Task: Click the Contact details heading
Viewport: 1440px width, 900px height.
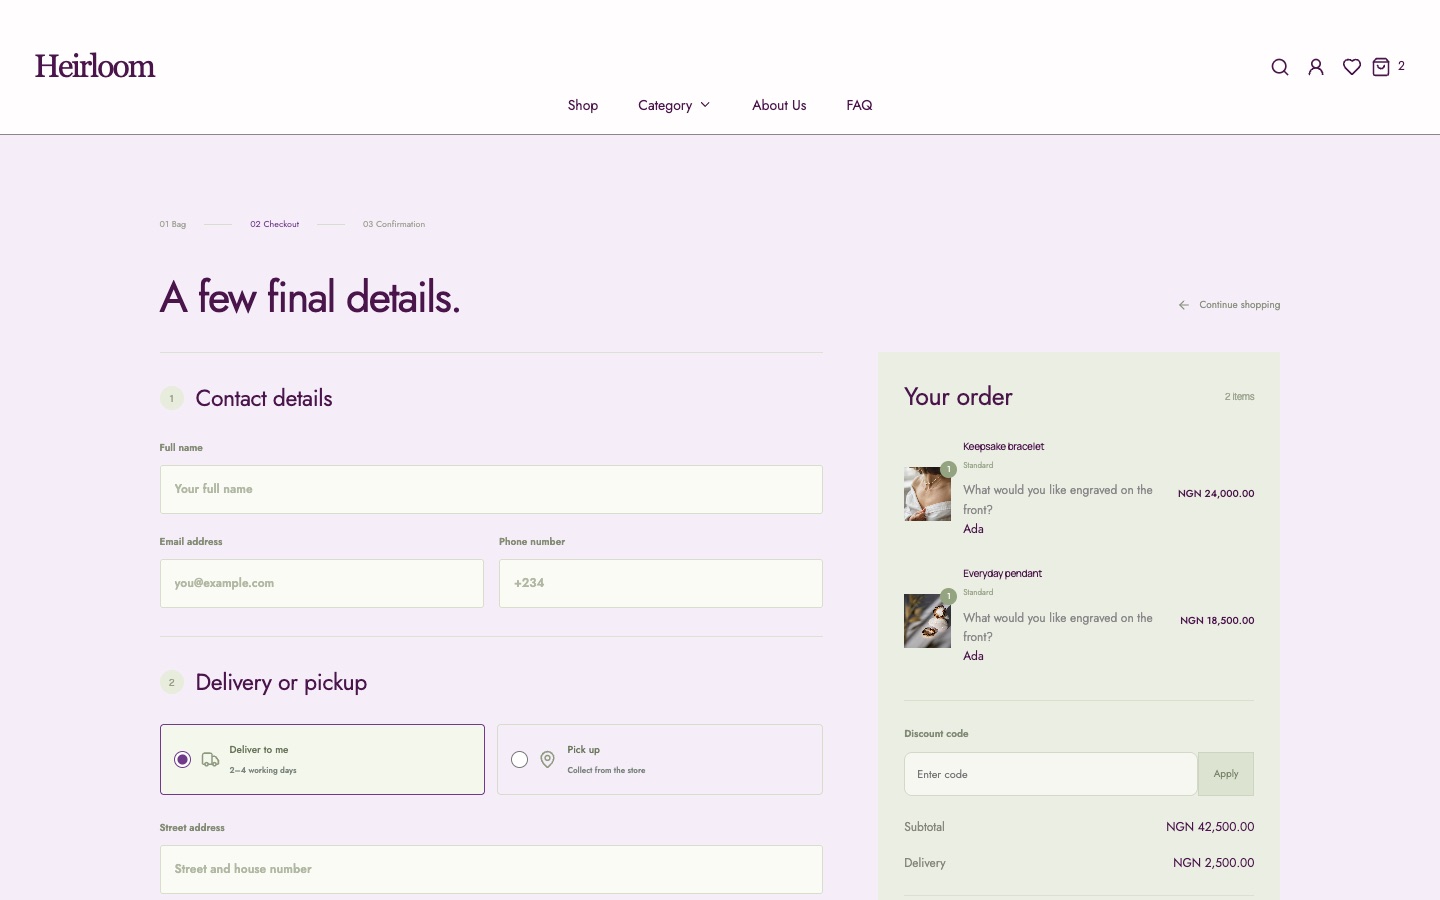Action: click(x=264, y=398)
